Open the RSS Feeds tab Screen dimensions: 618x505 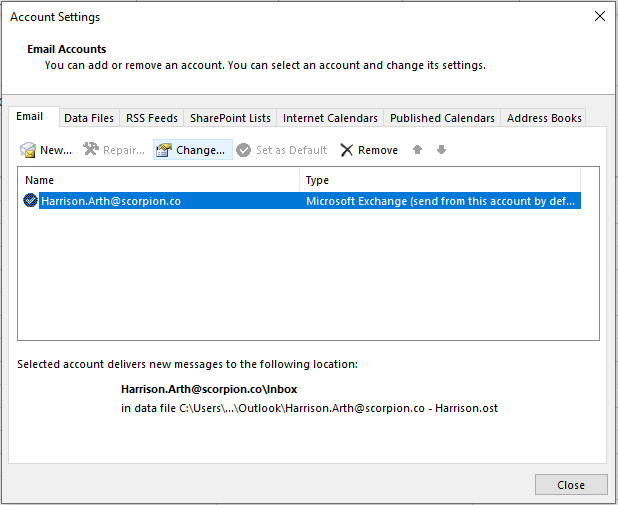[x=152, y=118]
